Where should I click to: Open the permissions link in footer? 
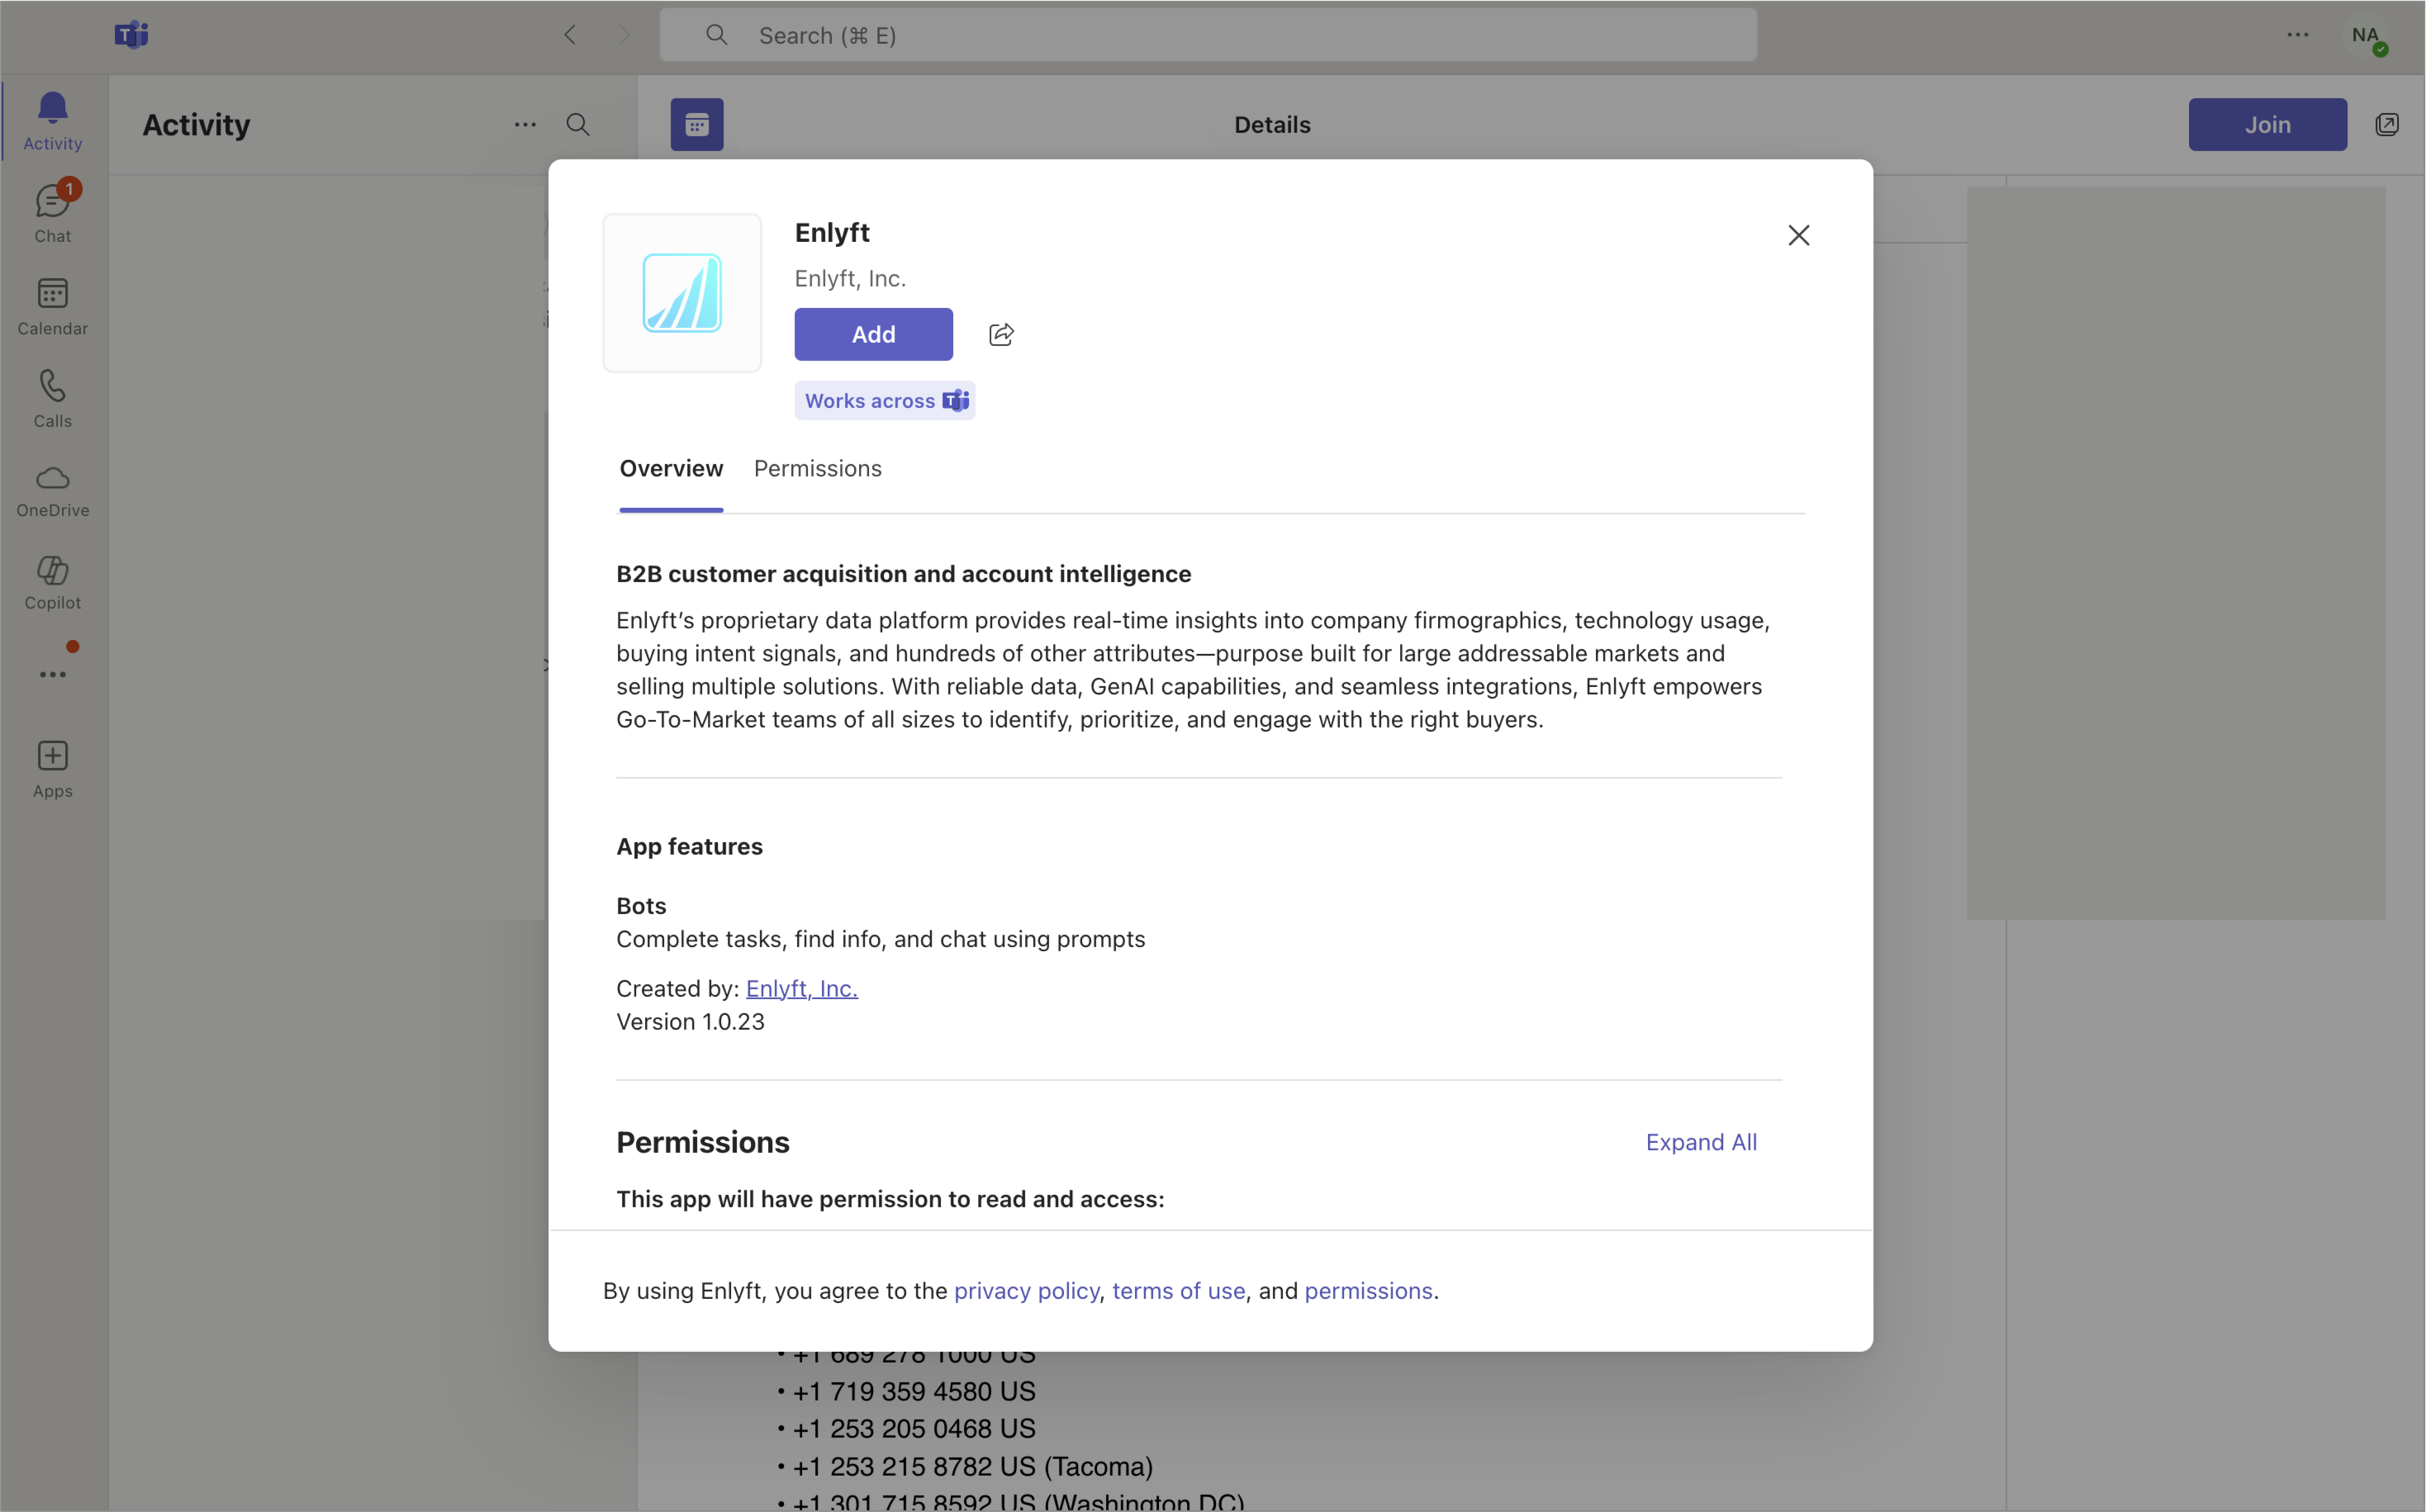1369,1291
